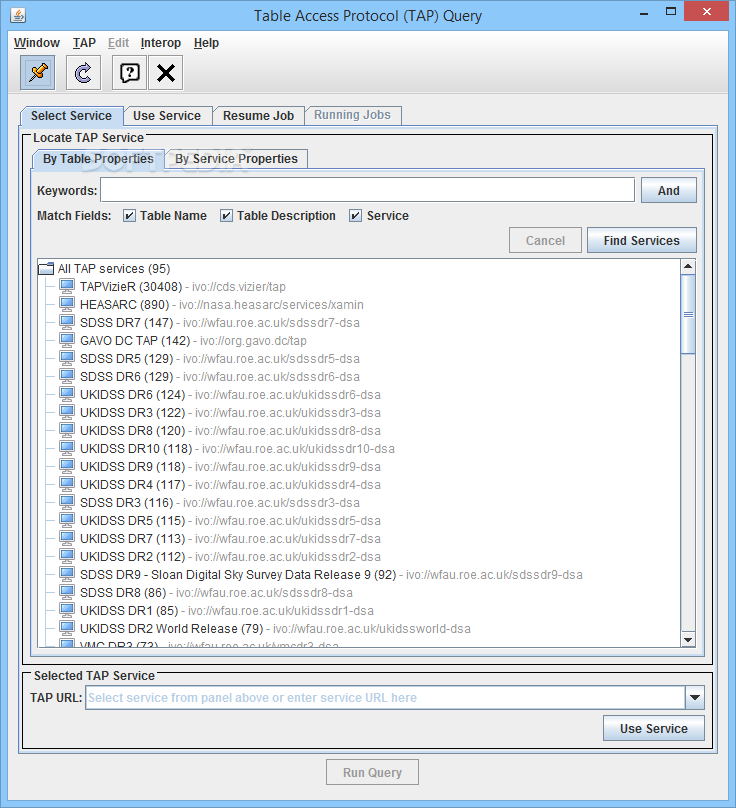Click the Cancel button
Image resolution: width=736 pixels, height=808 pixels.
pyautogui.click(x=545, y=240)
